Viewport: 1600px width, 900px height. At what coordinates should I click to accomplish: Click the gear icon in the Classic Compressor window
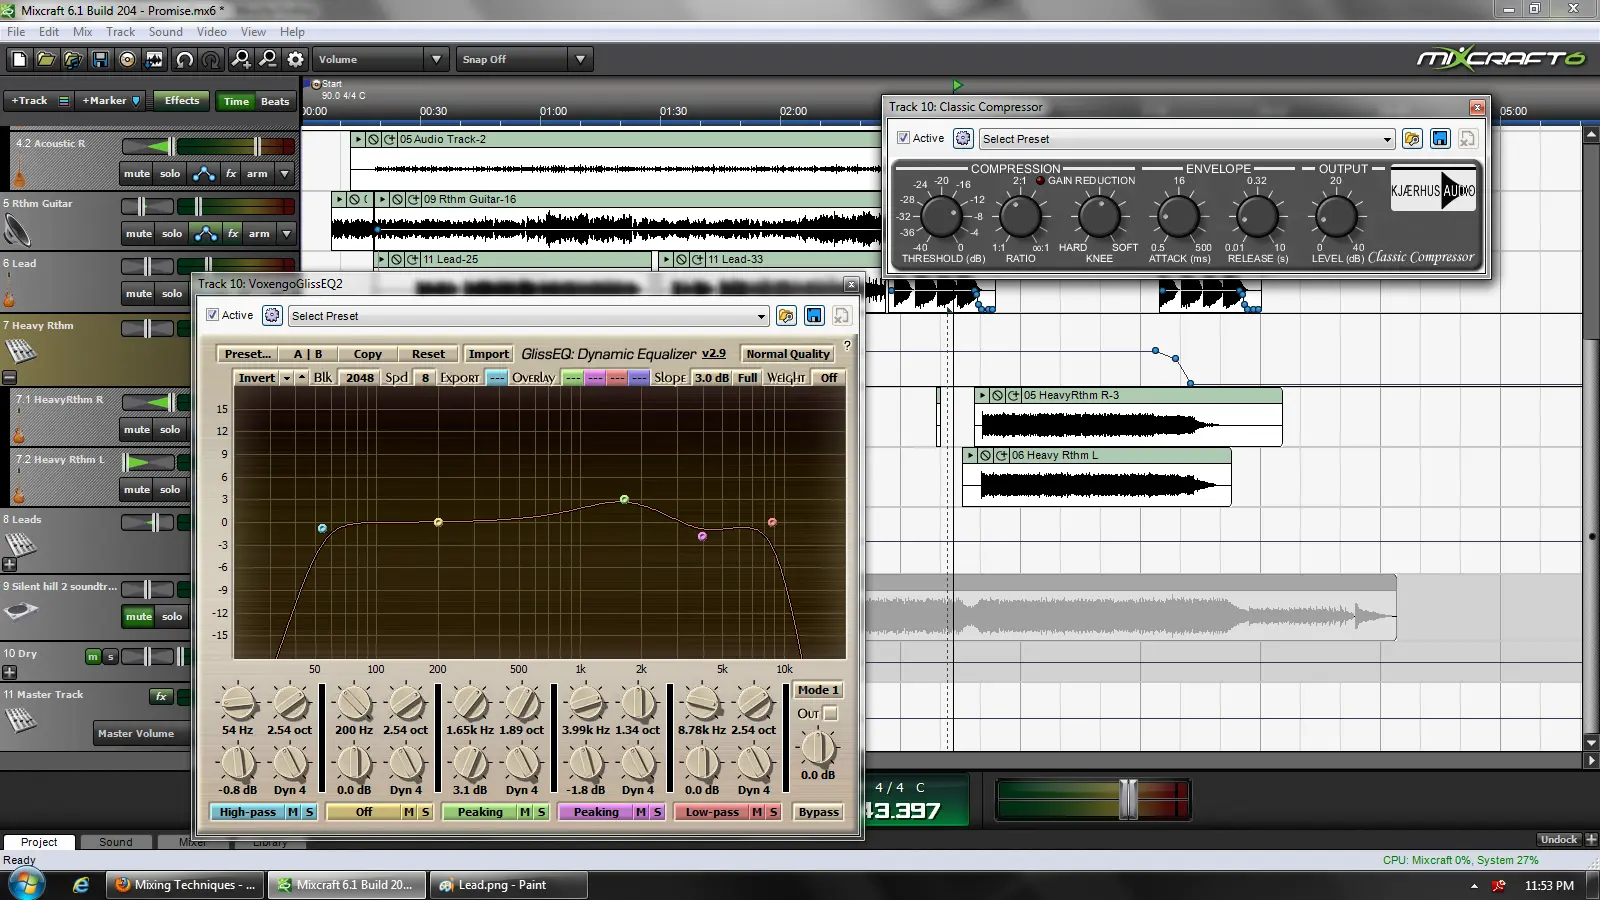[963, 138]
